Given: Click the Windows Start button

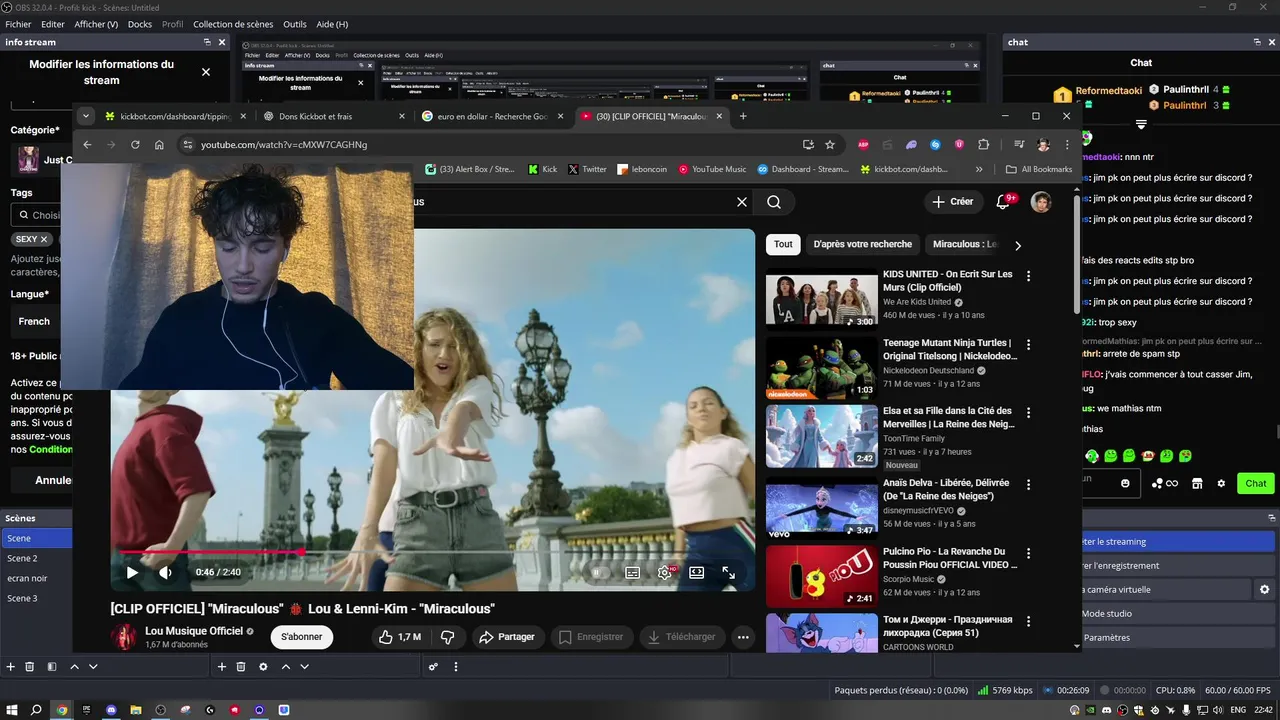Looking at the screenshot, I should (x=11, y=710).
